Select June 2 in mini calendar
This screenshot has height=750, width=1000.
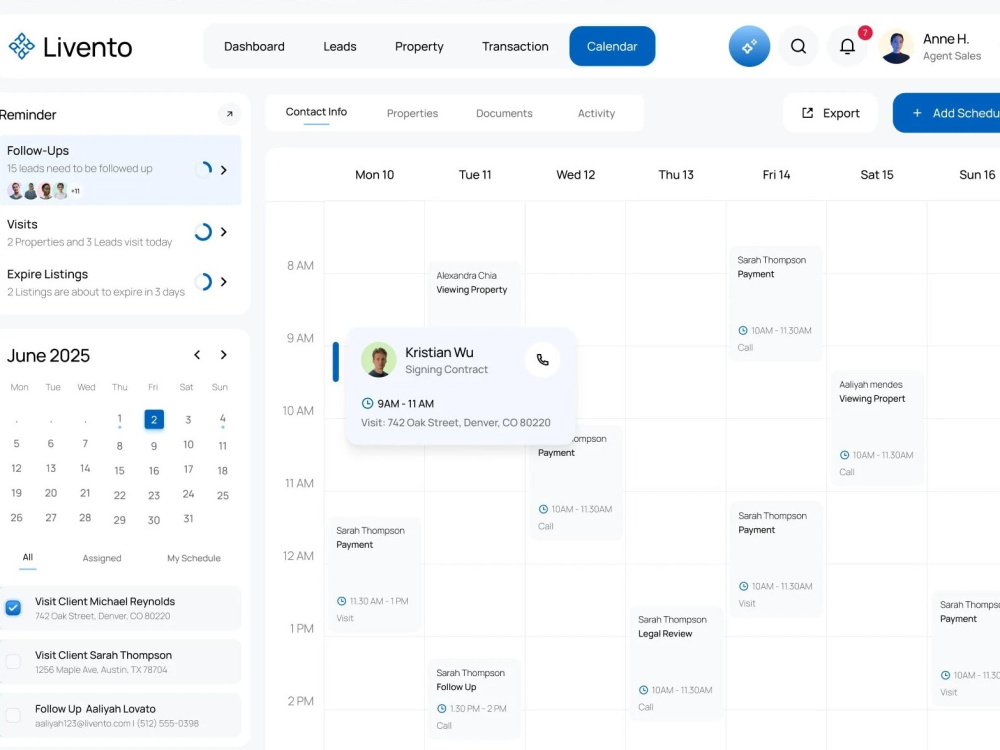[x=154, y=420]
